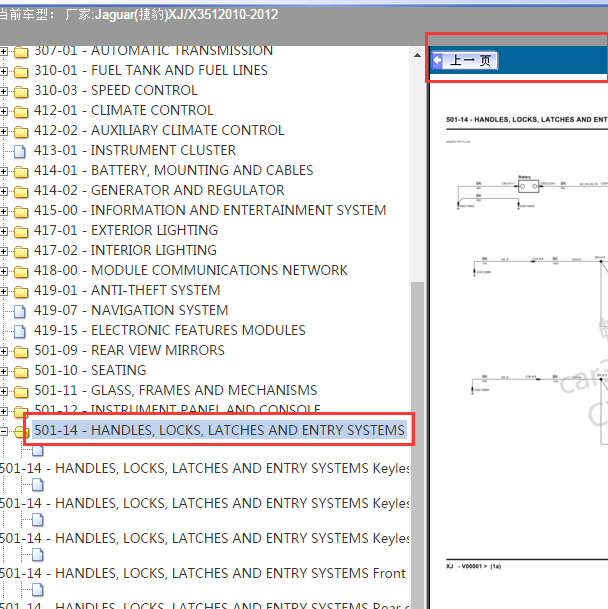The height and width of the screenshot is (609, 608).
Task: Select 501-10 - SEATING
Action: pyautogui.click(x=90, y=370)
